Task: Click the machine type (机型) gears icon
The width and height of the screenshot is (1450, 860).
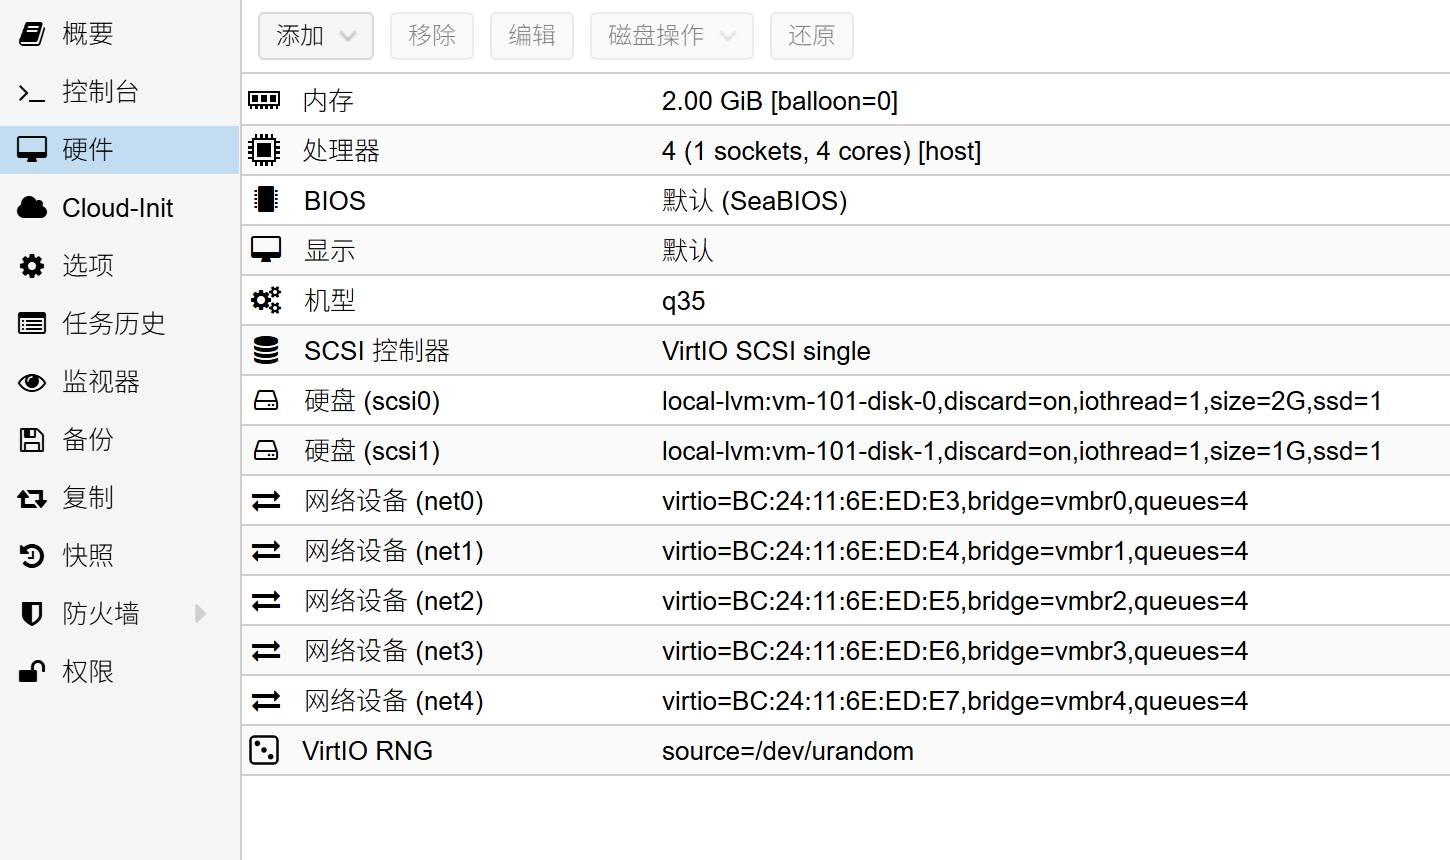Action: (x=266, y=300)
